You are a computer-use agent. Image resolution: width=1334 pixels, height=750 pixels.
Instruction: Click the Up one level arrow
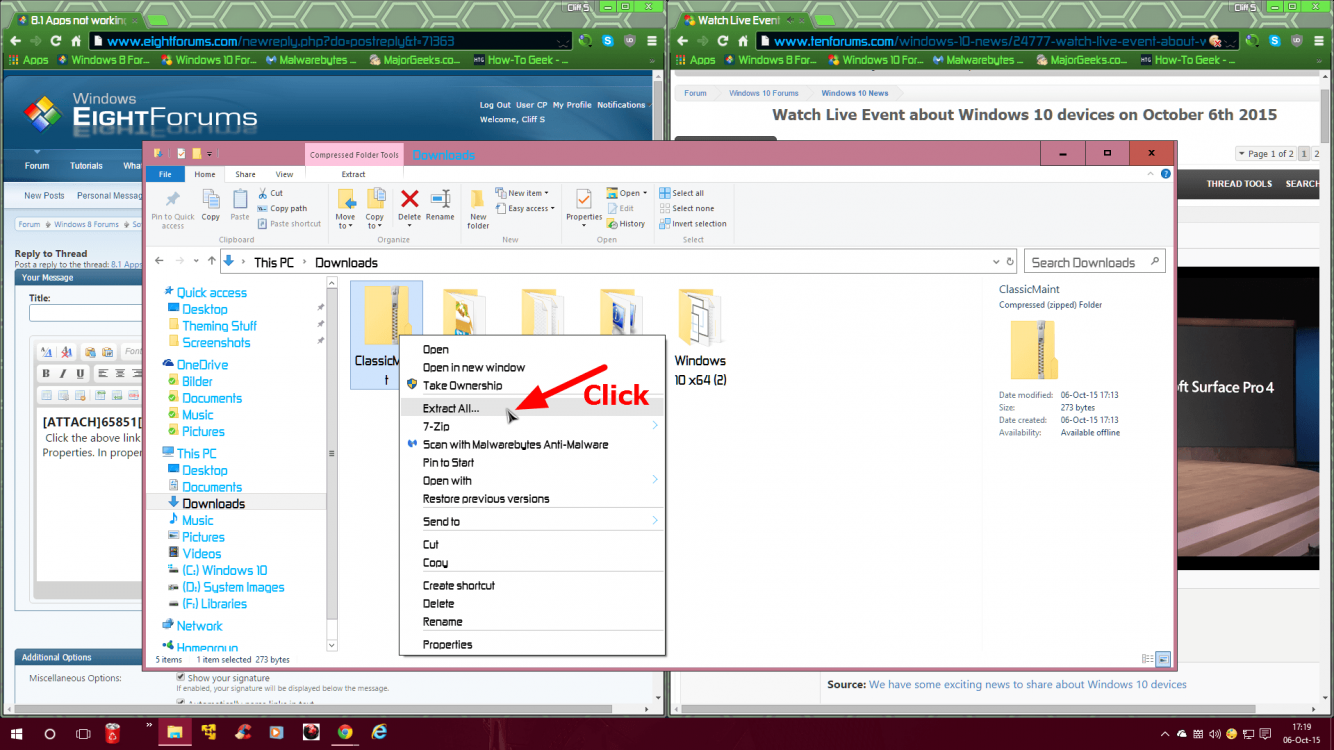coord(211,262)
